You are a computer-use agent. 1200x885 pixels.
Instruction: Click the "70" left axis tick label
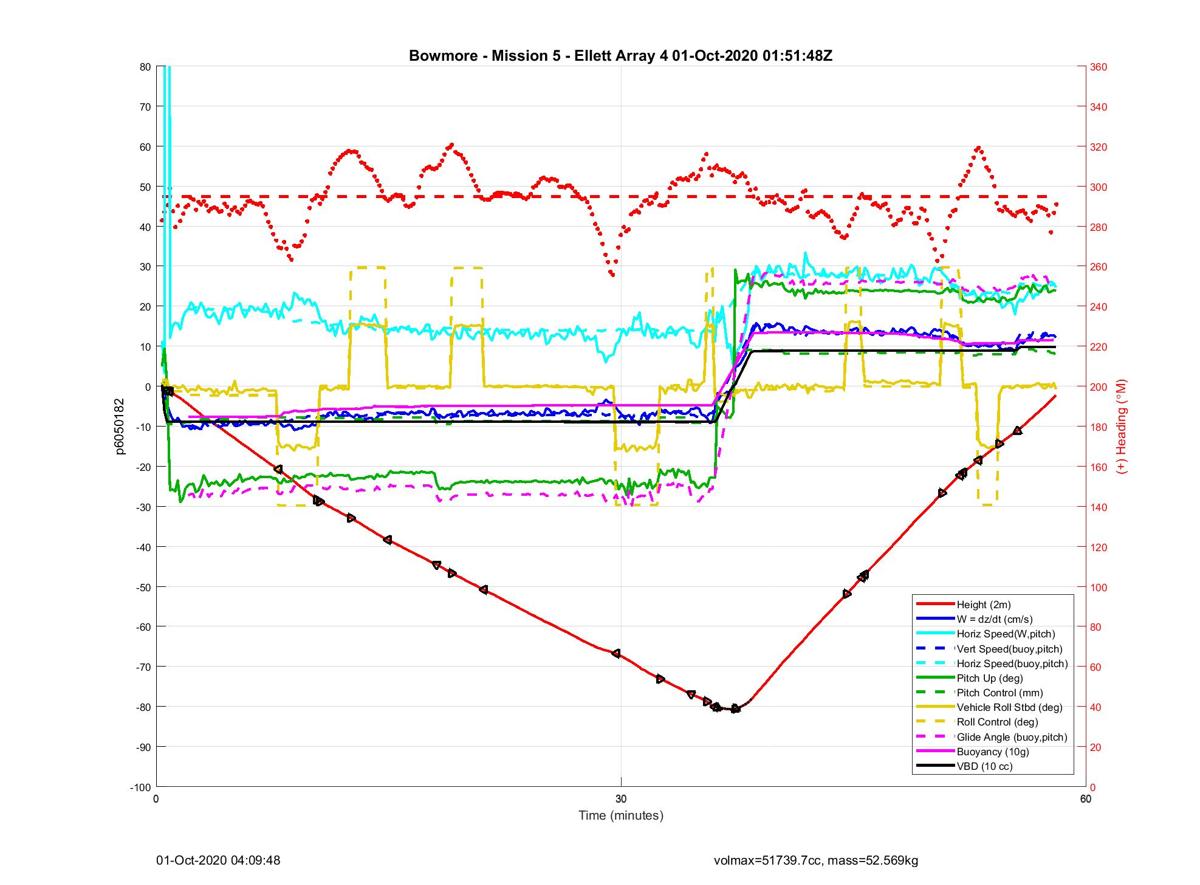144,107
